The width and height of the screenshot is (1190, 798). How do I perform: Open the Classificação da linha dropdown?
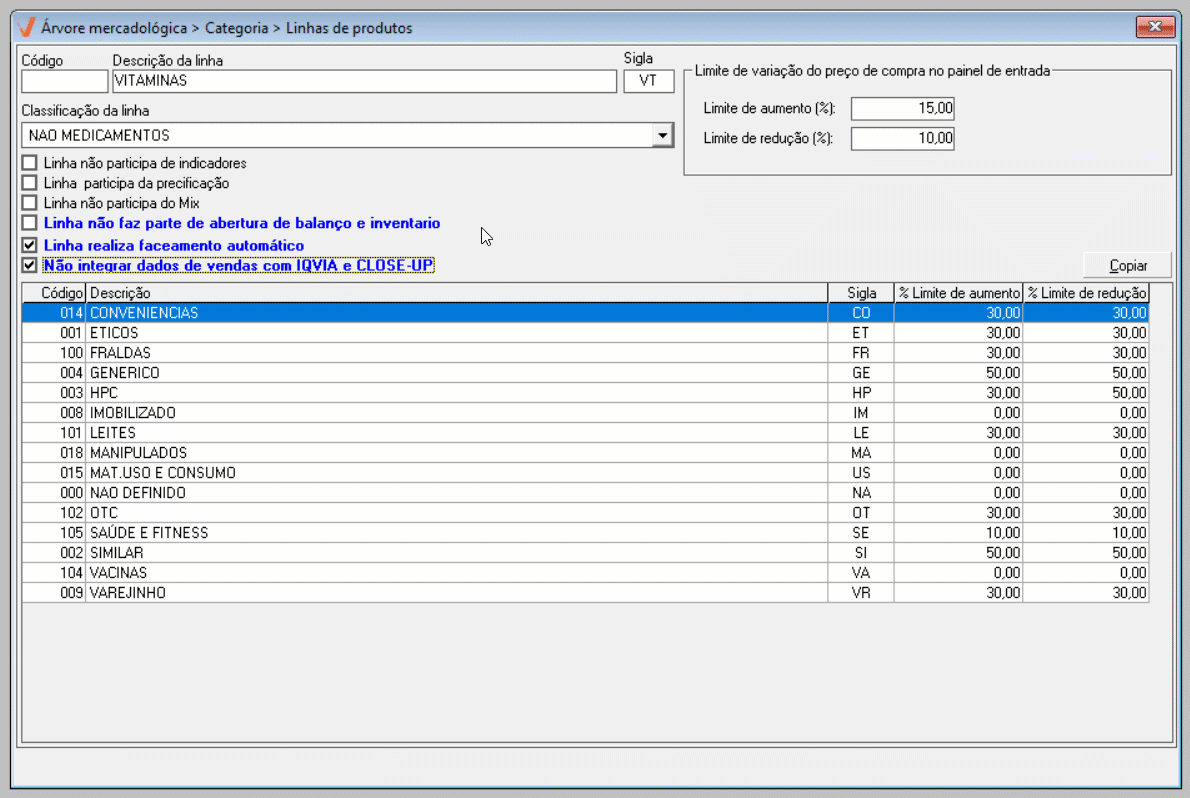coord(662,135)
